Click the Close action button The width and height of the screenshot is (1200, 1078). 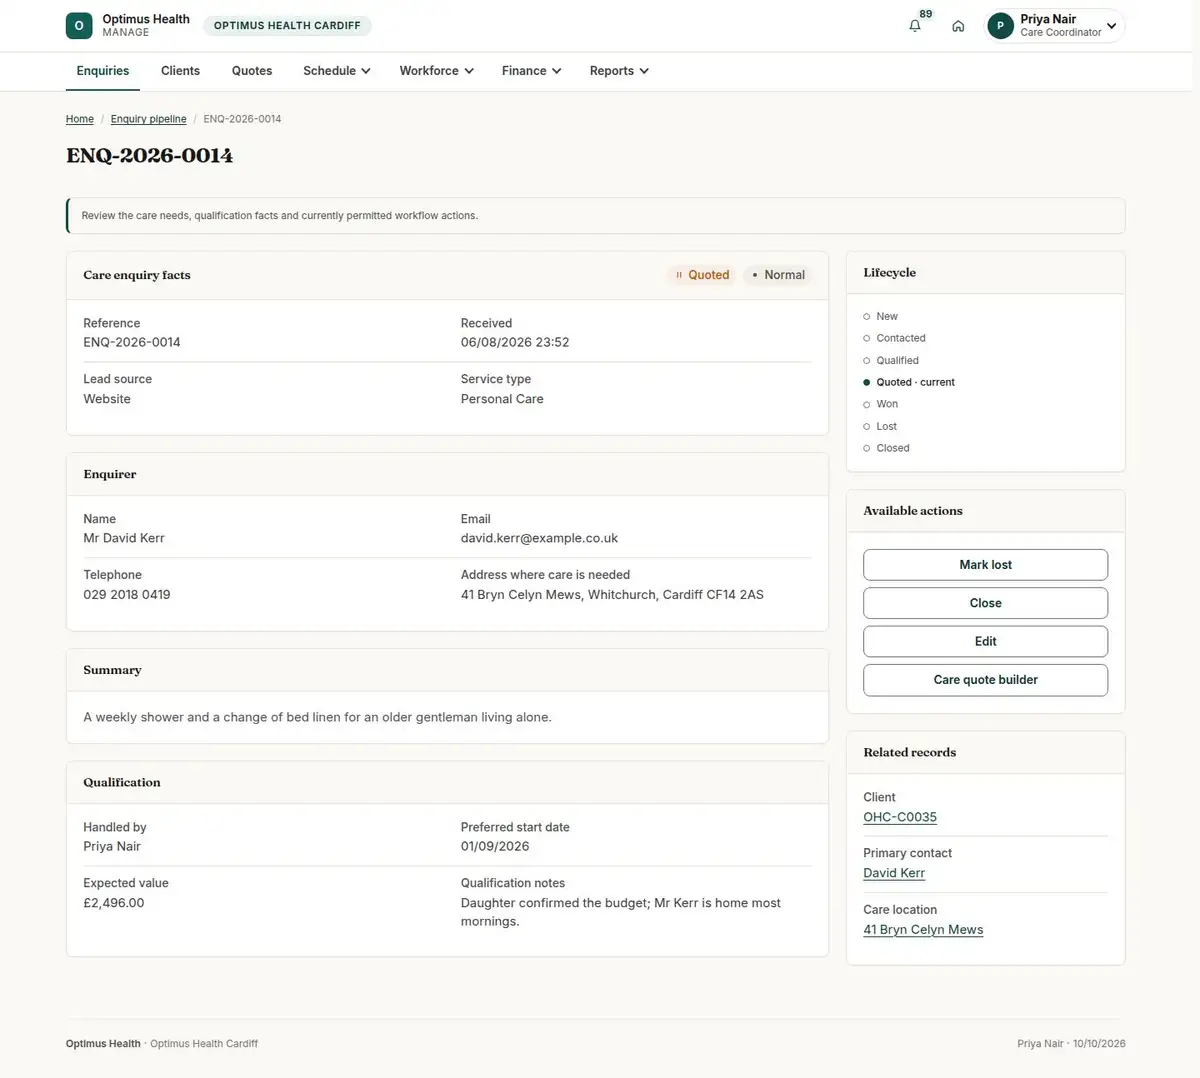(986, 603)
